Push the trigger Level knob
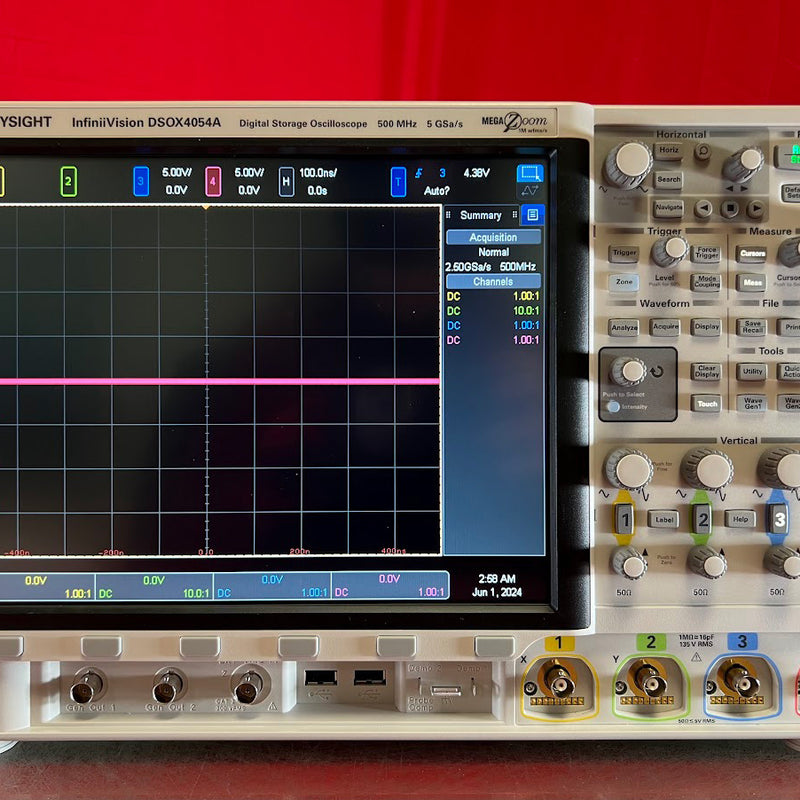Viewport: 800px width, 800px height. click(x=670, y=251)
